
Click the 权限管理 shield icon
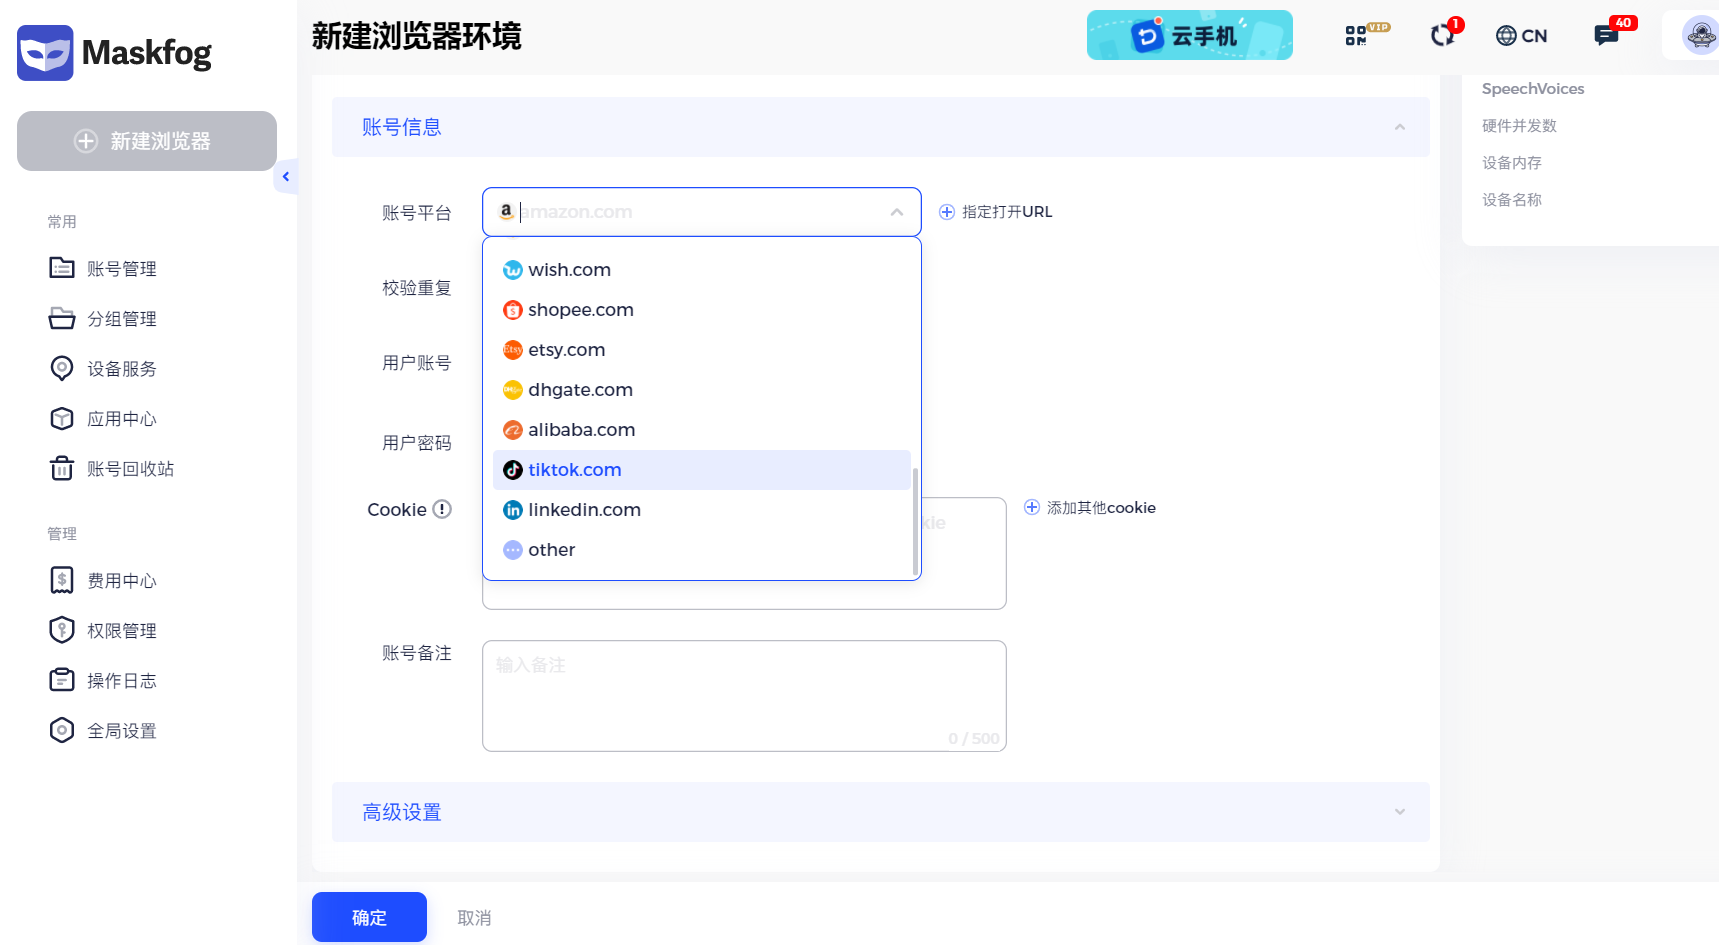pyautogui.click(x=62, y=630)
